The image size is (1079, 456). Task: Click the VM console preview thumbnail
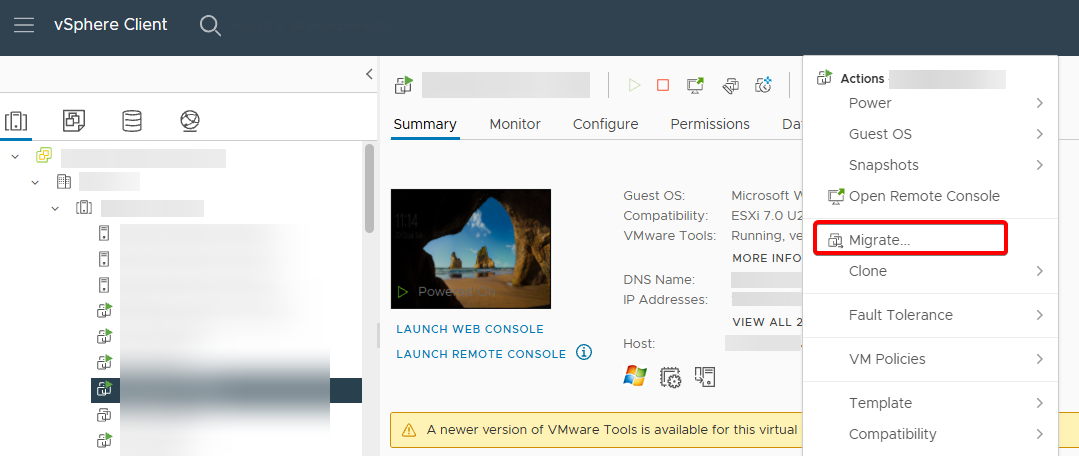pyautogui.click(x=471, y=248)
